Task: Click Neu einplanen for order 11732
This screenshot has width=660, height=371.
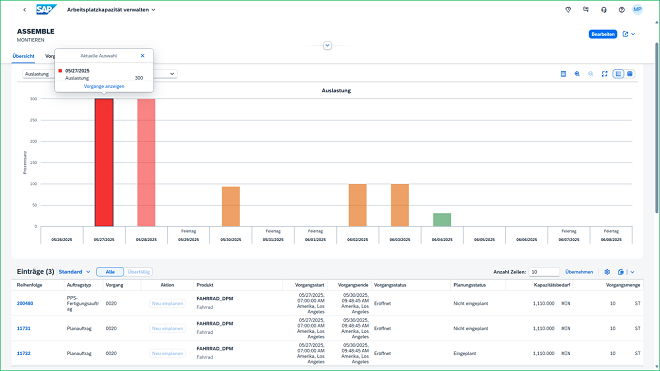Action: 167,353
